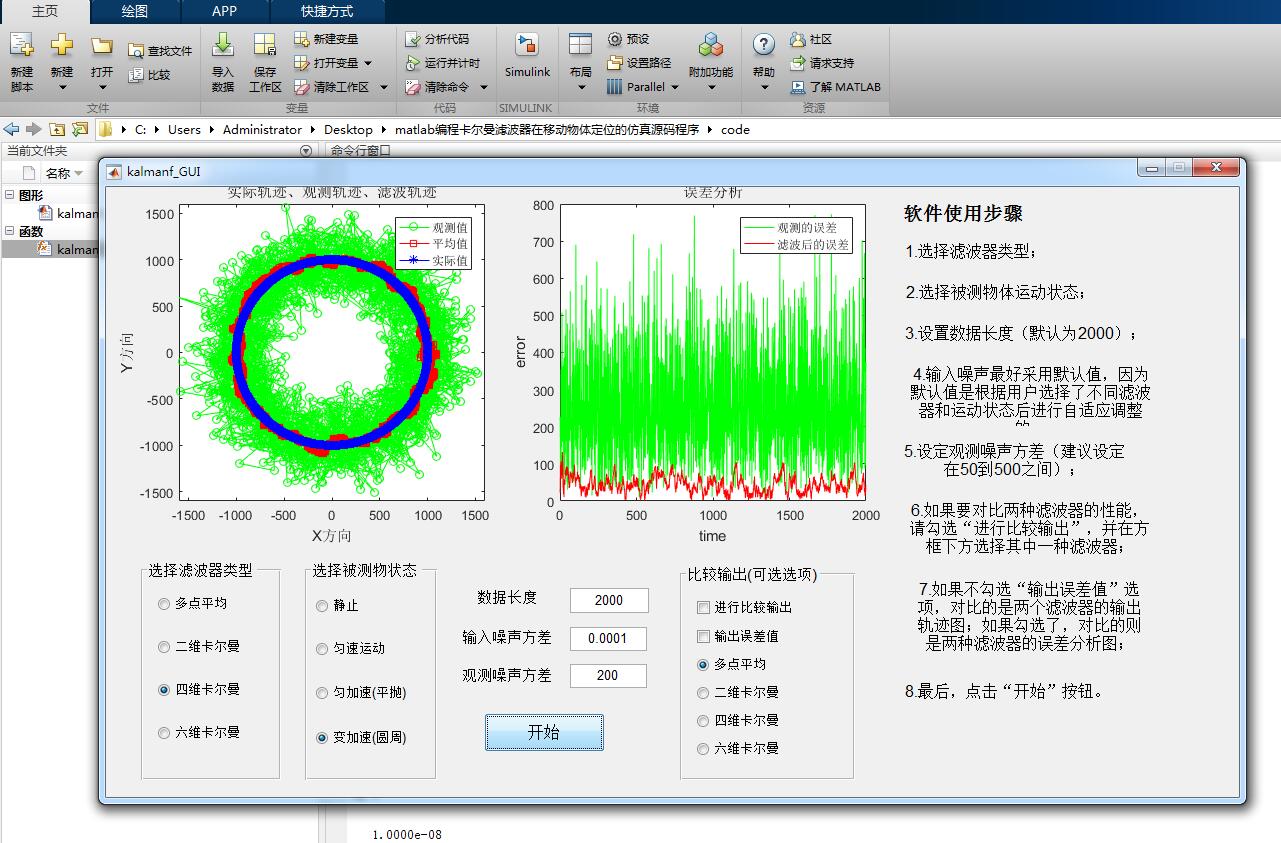This screenshot has height=843, width=1281.
Task: Click the 开始 start button
Action: 544,732
